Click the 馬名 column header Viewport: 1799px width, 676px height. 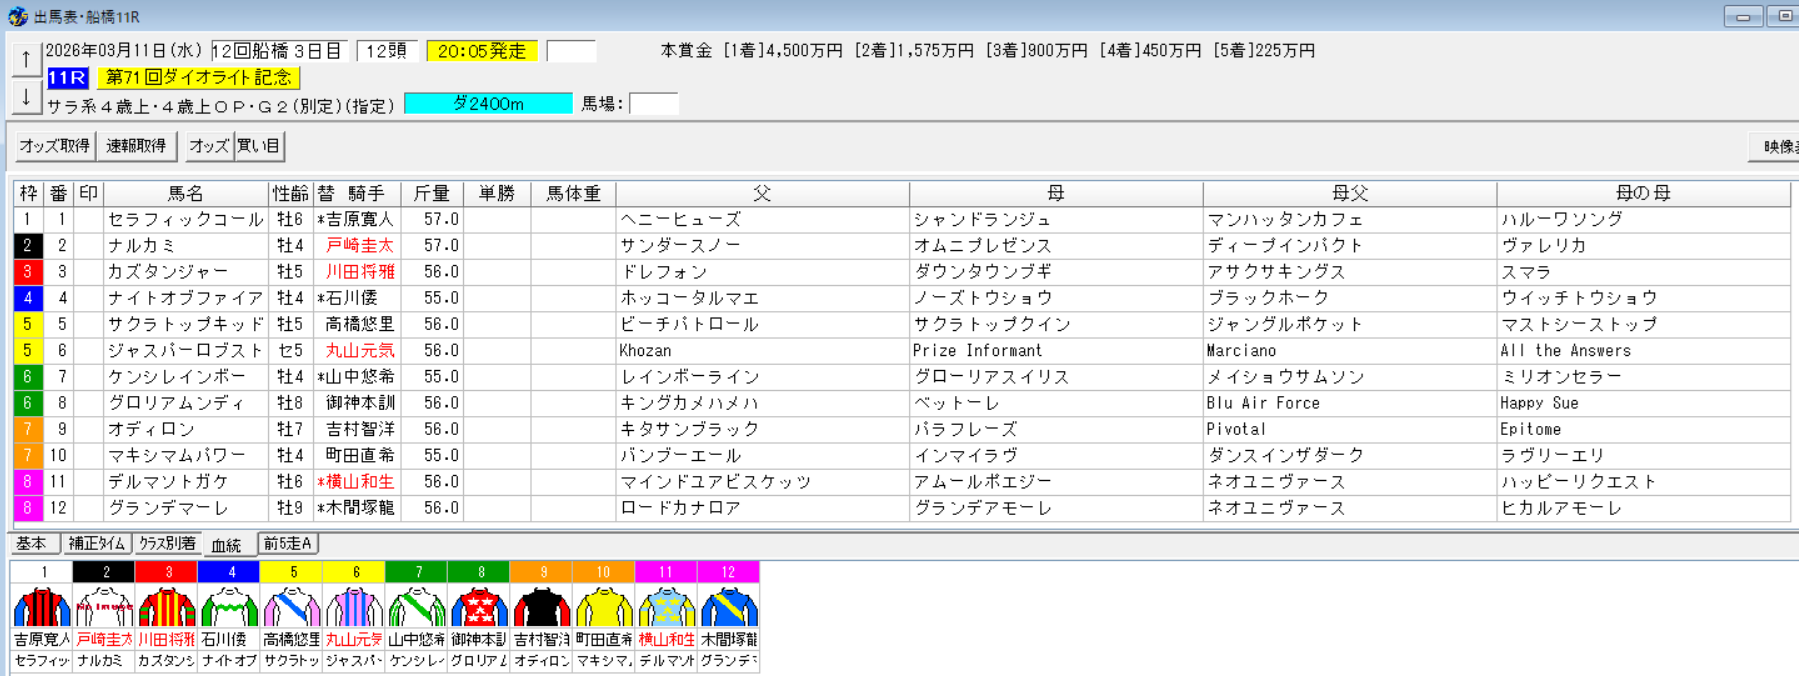[x=186, y=193]
